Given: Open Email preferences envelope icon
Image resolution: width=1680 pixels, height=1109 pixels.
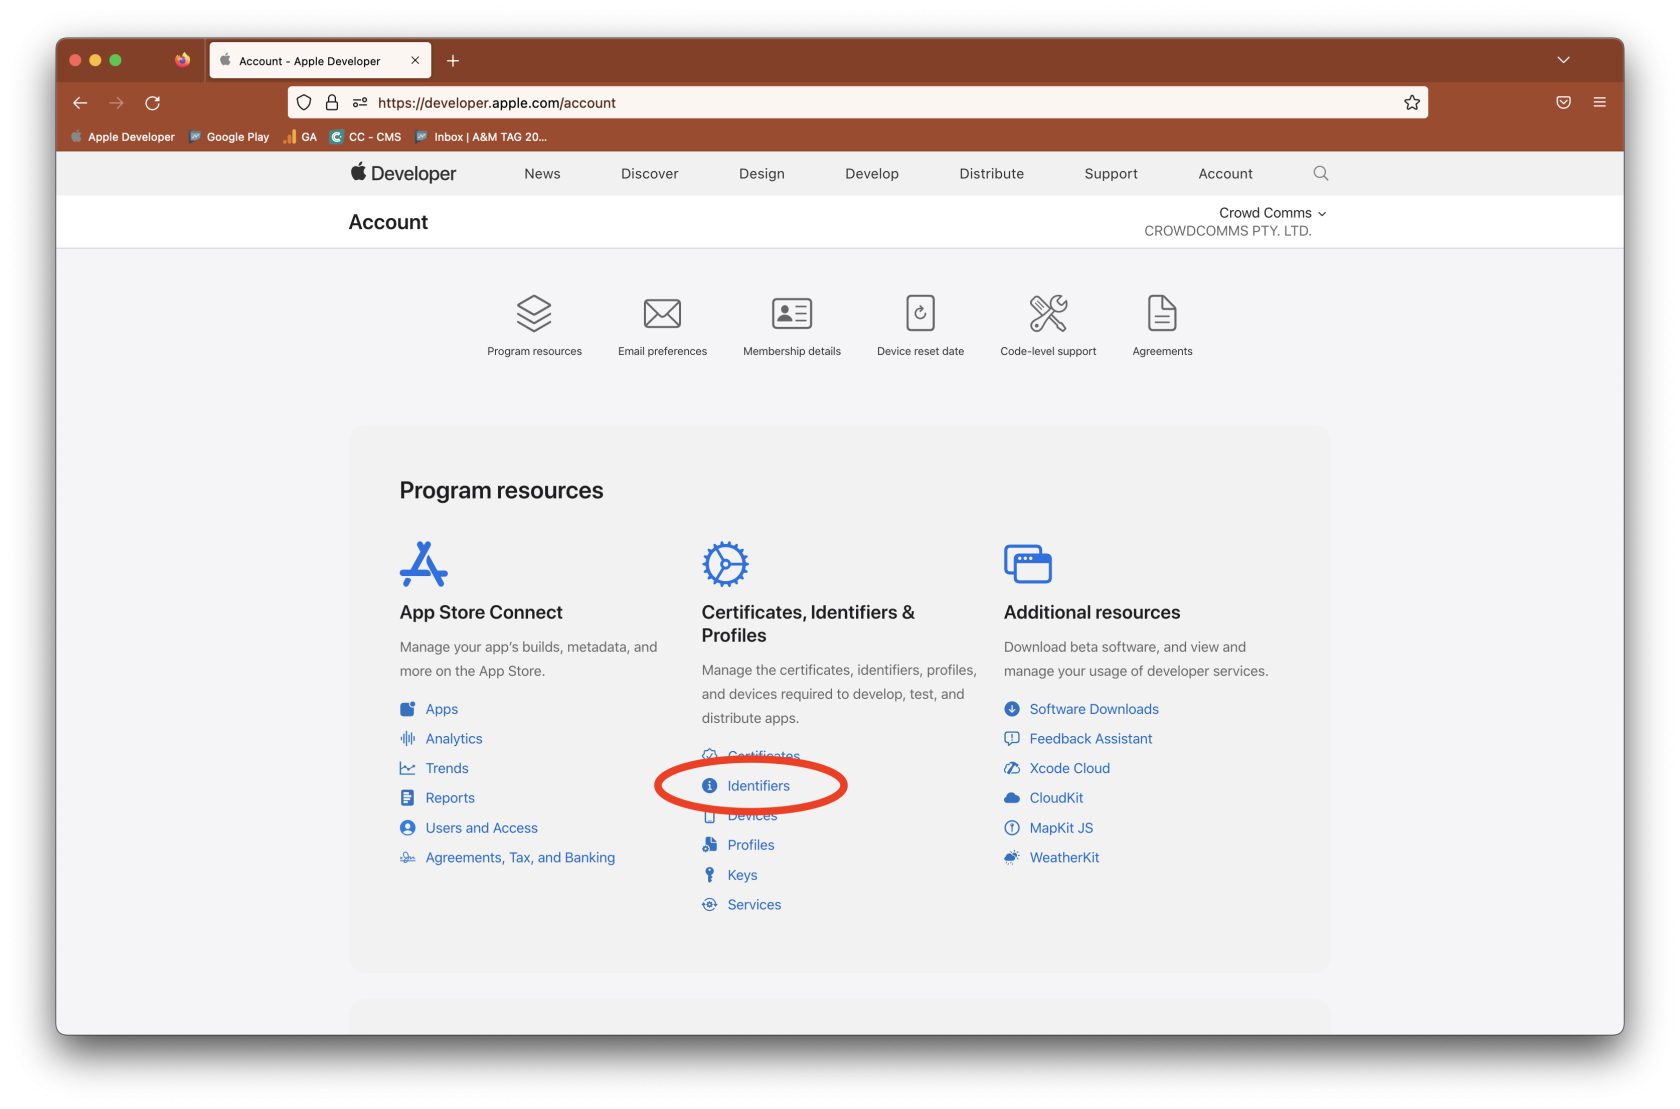Looking at the screenshot, I should 662,314.
